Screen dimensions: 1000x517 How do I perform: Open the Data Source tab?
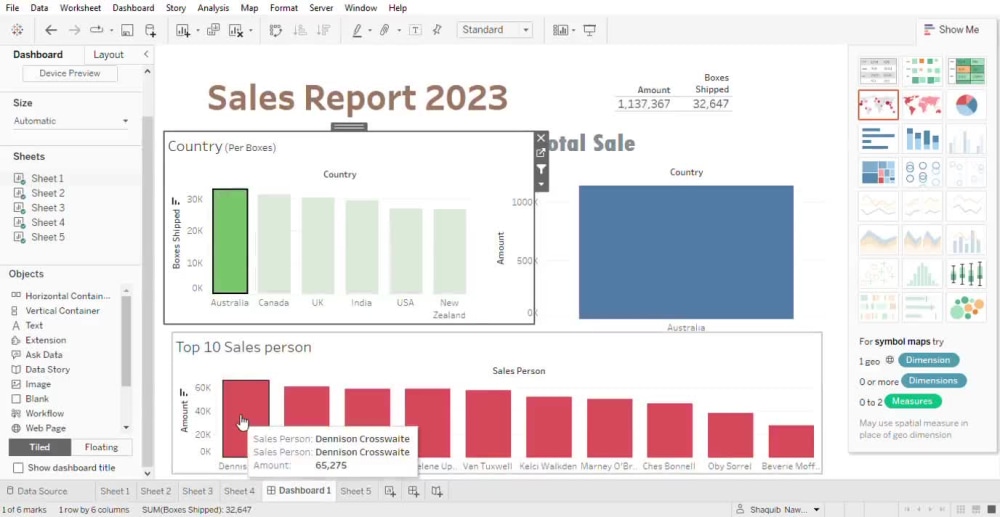point(36,491)
